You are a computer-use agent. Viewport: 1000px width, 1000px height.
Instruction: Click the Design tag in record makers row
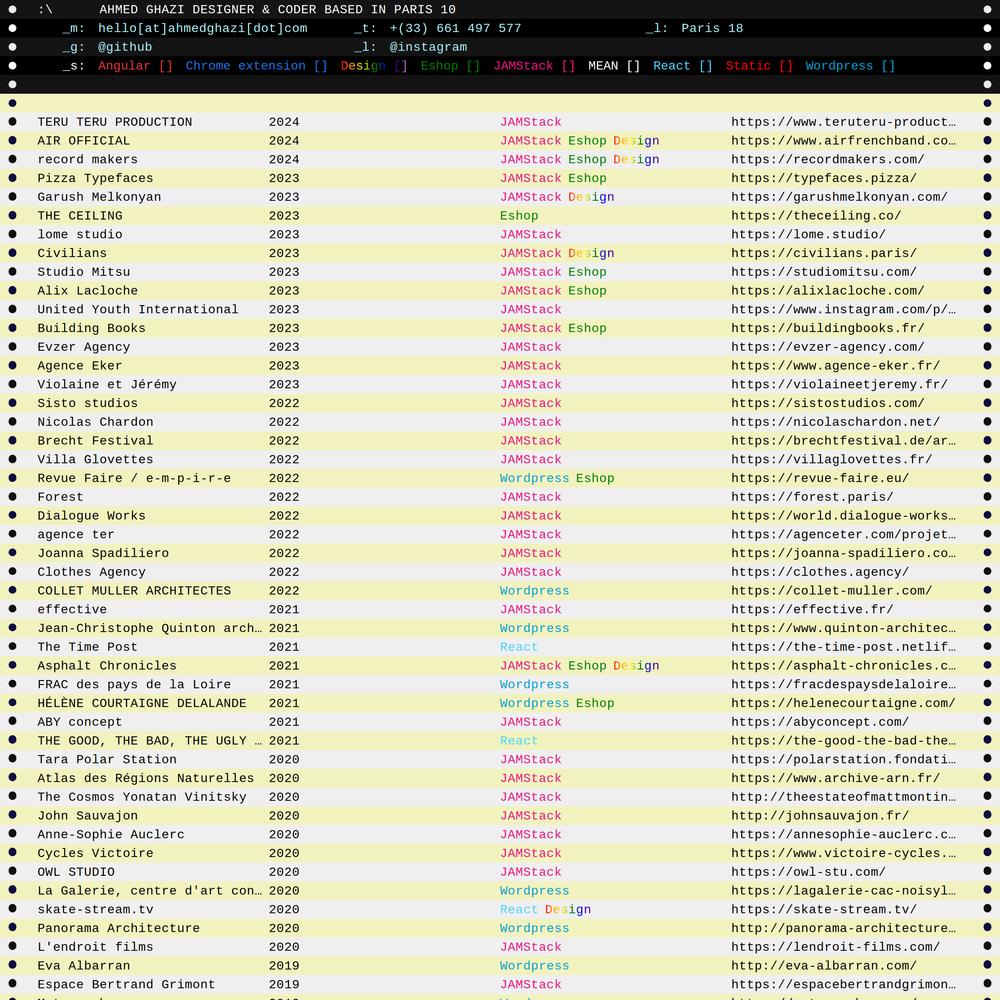636,159
